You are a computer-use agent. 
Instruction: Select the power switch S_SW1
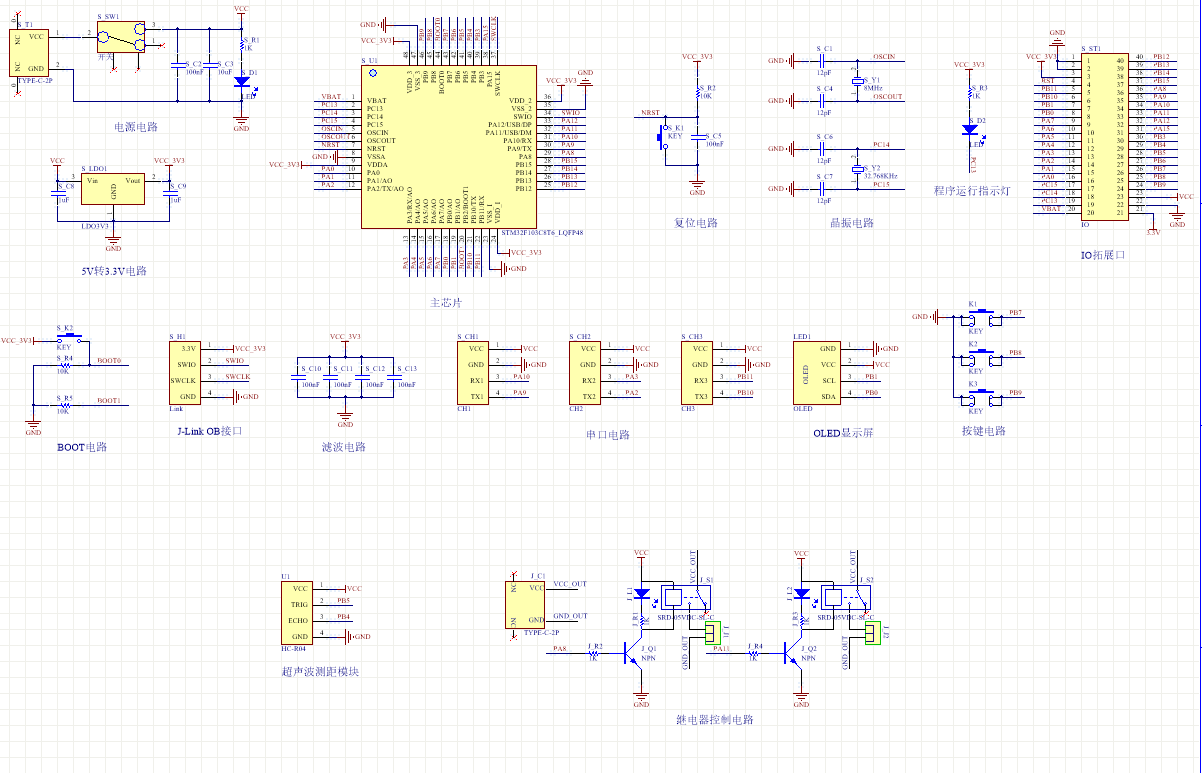point(122,36)
